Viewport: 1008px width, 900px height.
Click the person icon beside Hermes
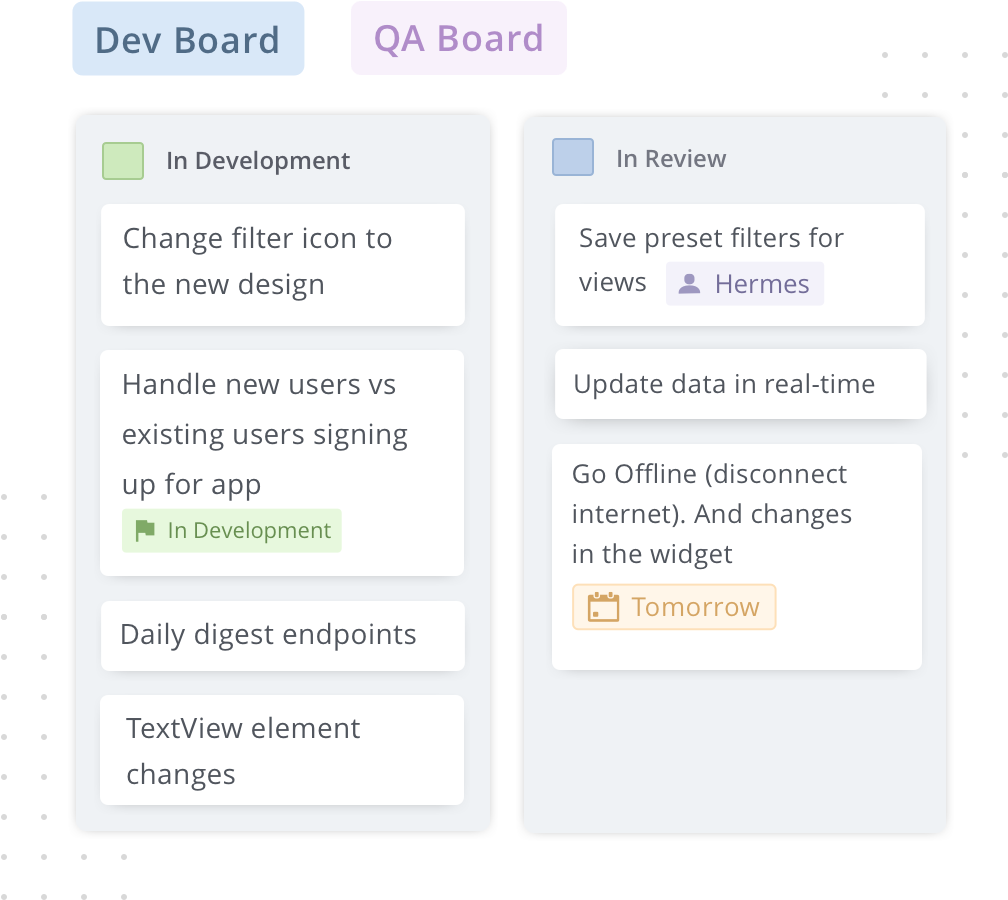[x=689, y=284]
